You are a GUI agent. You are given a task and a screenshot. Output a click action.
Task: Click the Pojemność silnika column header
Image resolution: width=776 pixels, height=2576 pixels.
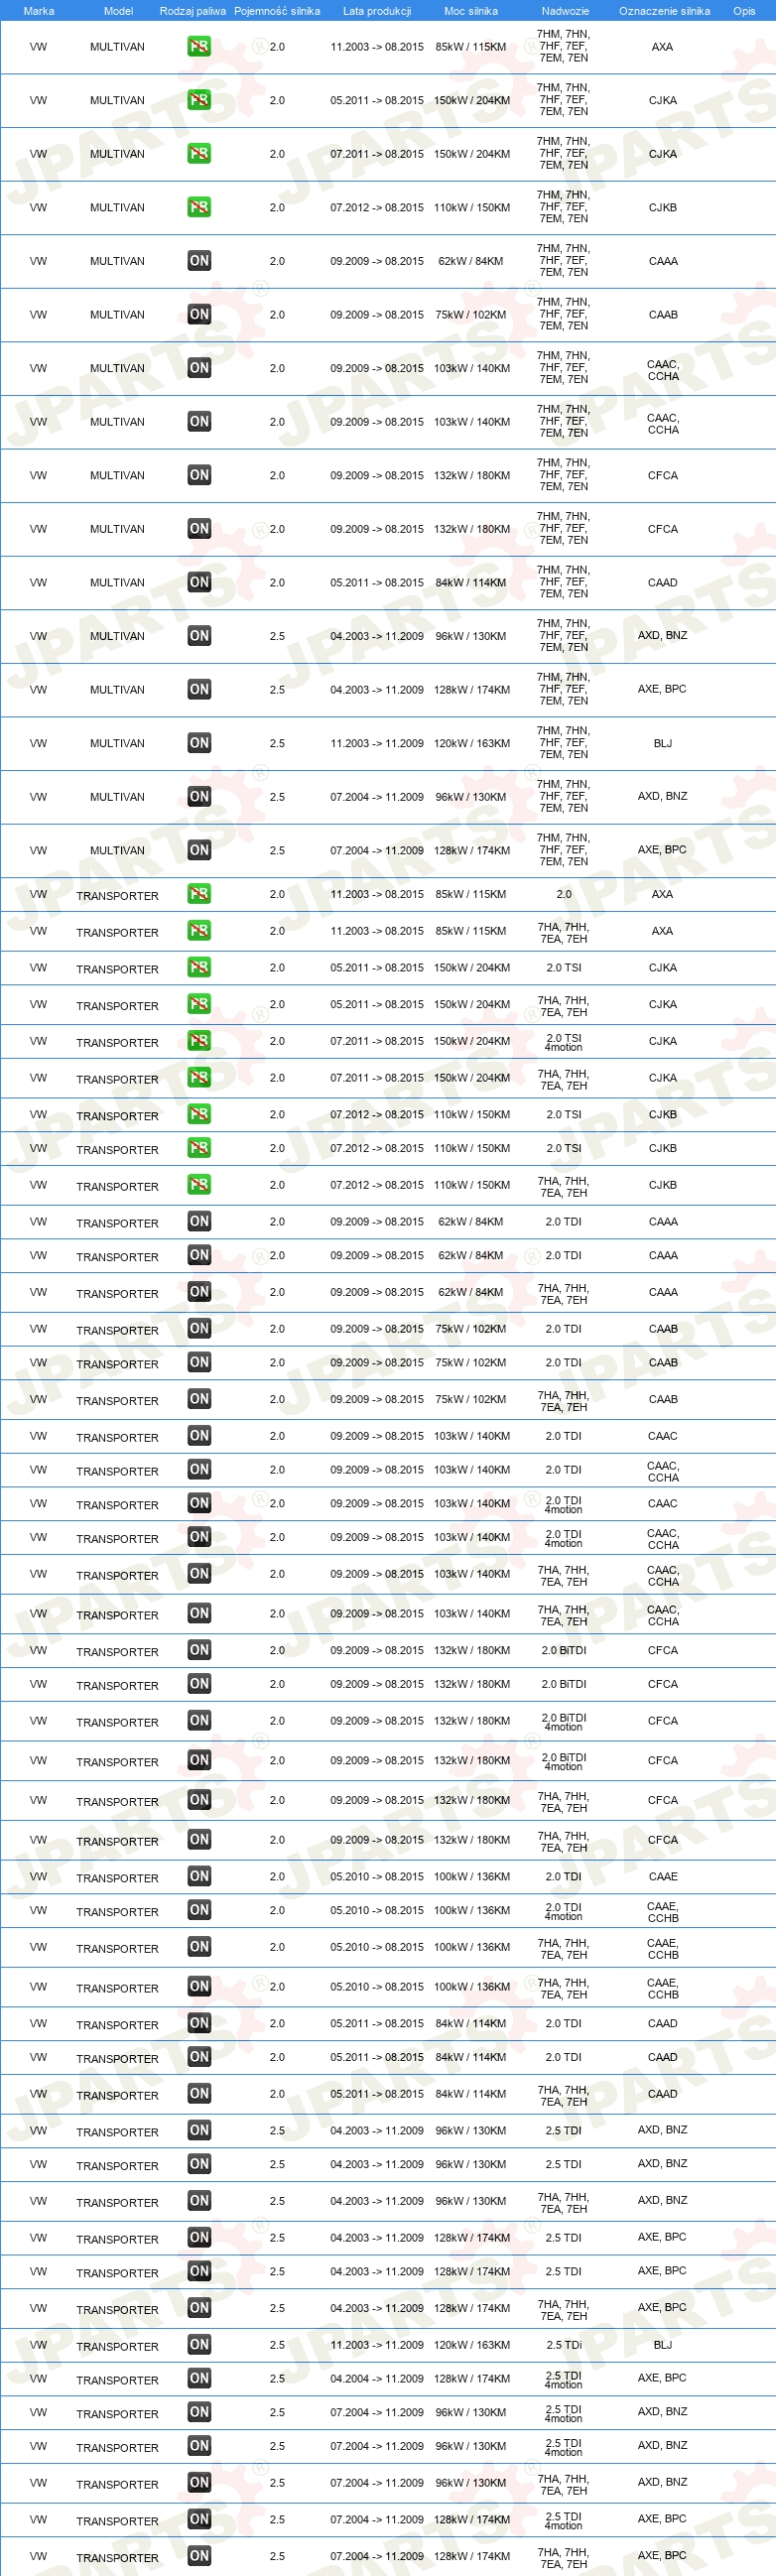[277, 11]
